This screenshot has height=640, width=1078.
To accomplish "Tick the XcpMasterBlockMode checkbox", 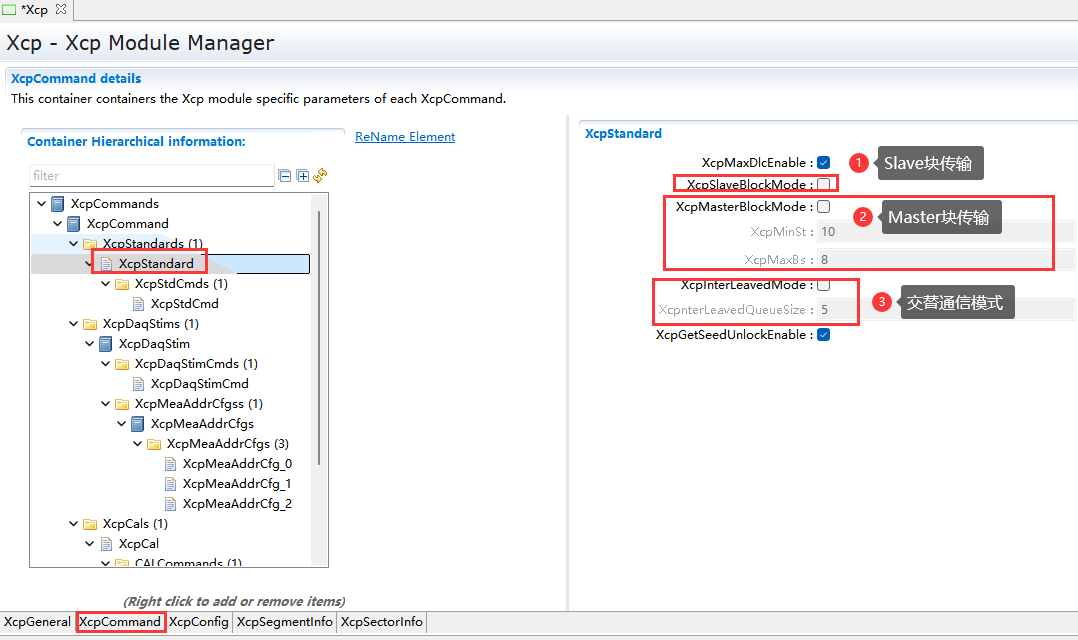I will (823, 207).
